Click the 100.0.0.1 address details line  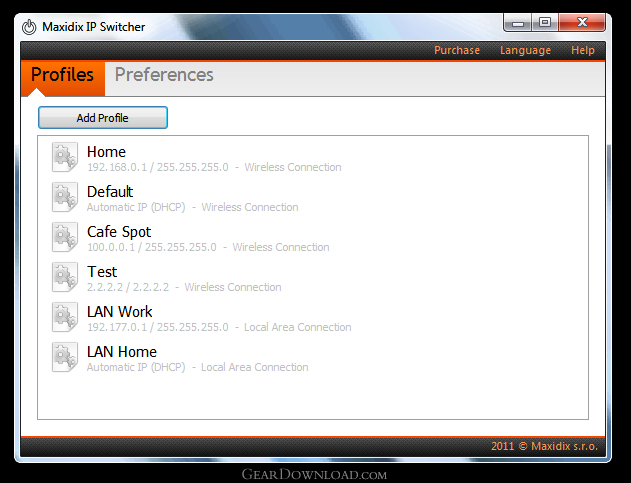coord(208,247)
